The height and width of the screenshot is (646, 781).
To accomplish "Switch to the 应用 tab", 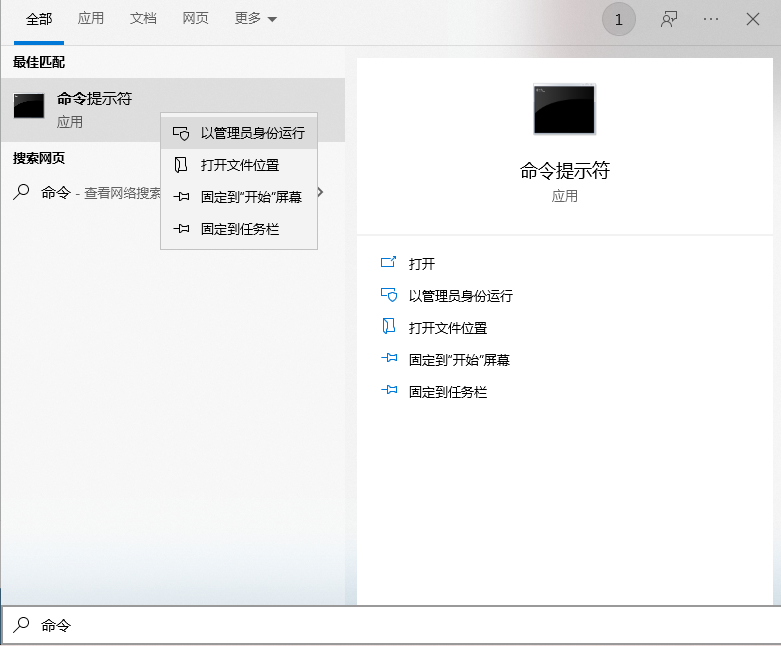I will (91, 19).
